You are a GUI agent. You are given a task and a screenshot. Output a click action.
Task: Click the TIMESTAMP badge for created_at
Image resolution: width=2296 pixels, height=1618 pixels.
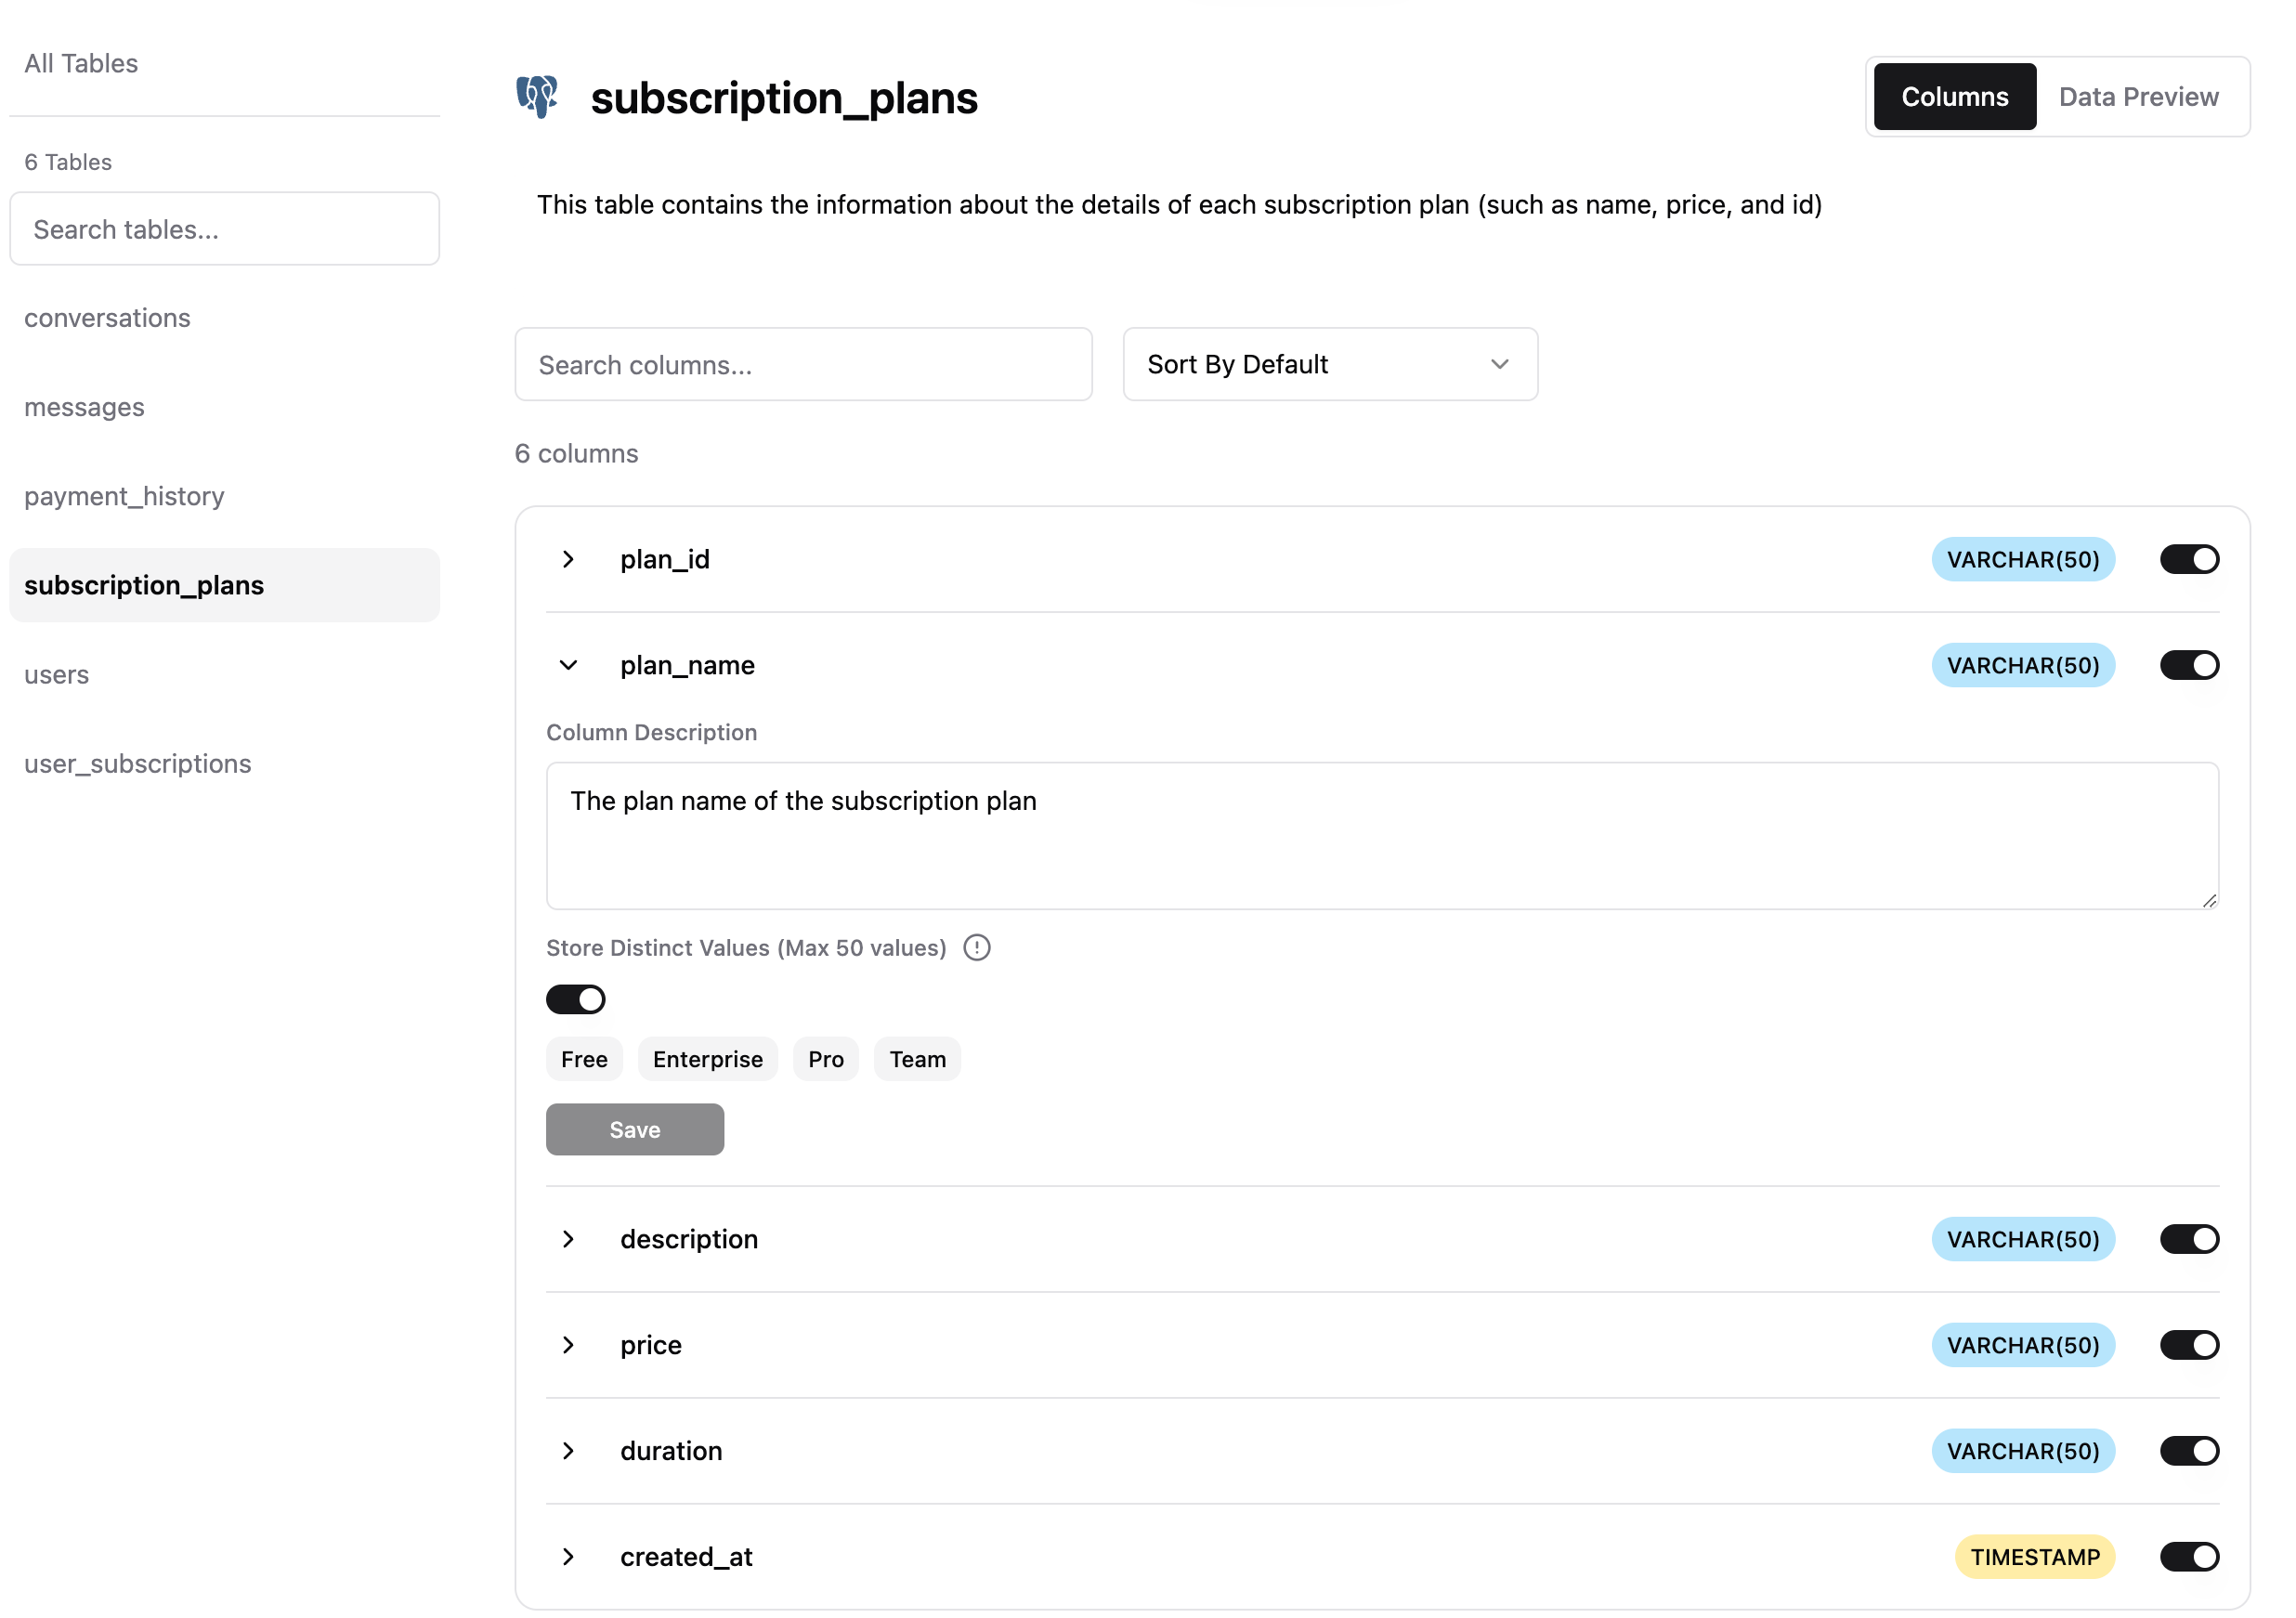coord(2034,1556)
